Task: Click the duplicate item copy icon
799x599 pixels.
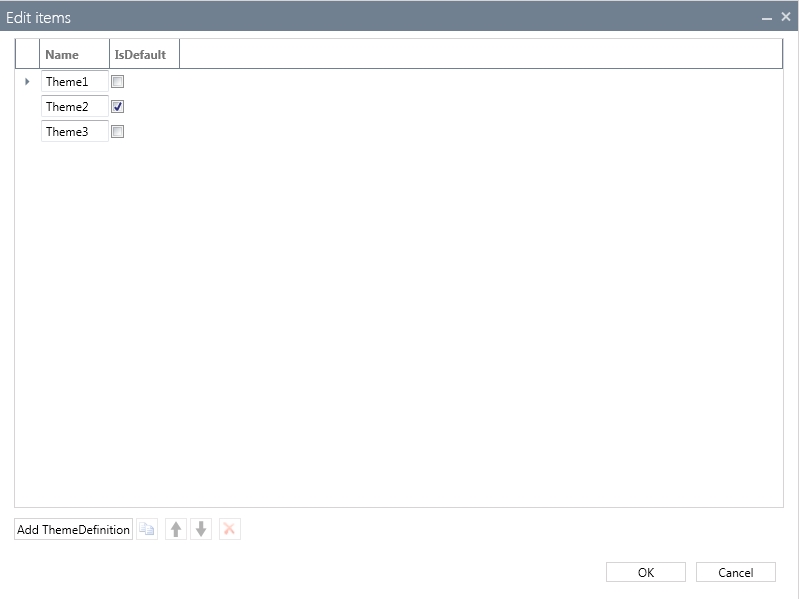Action: pos(147,530)
